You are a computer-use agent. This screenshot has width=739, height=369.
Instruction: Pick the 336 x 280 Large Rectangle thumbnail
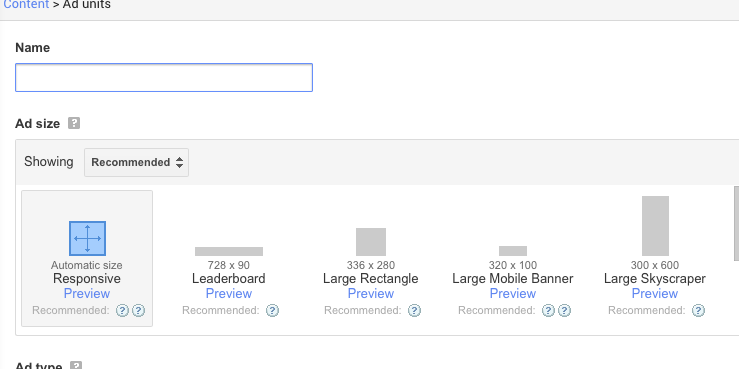(x=371, y=242)
